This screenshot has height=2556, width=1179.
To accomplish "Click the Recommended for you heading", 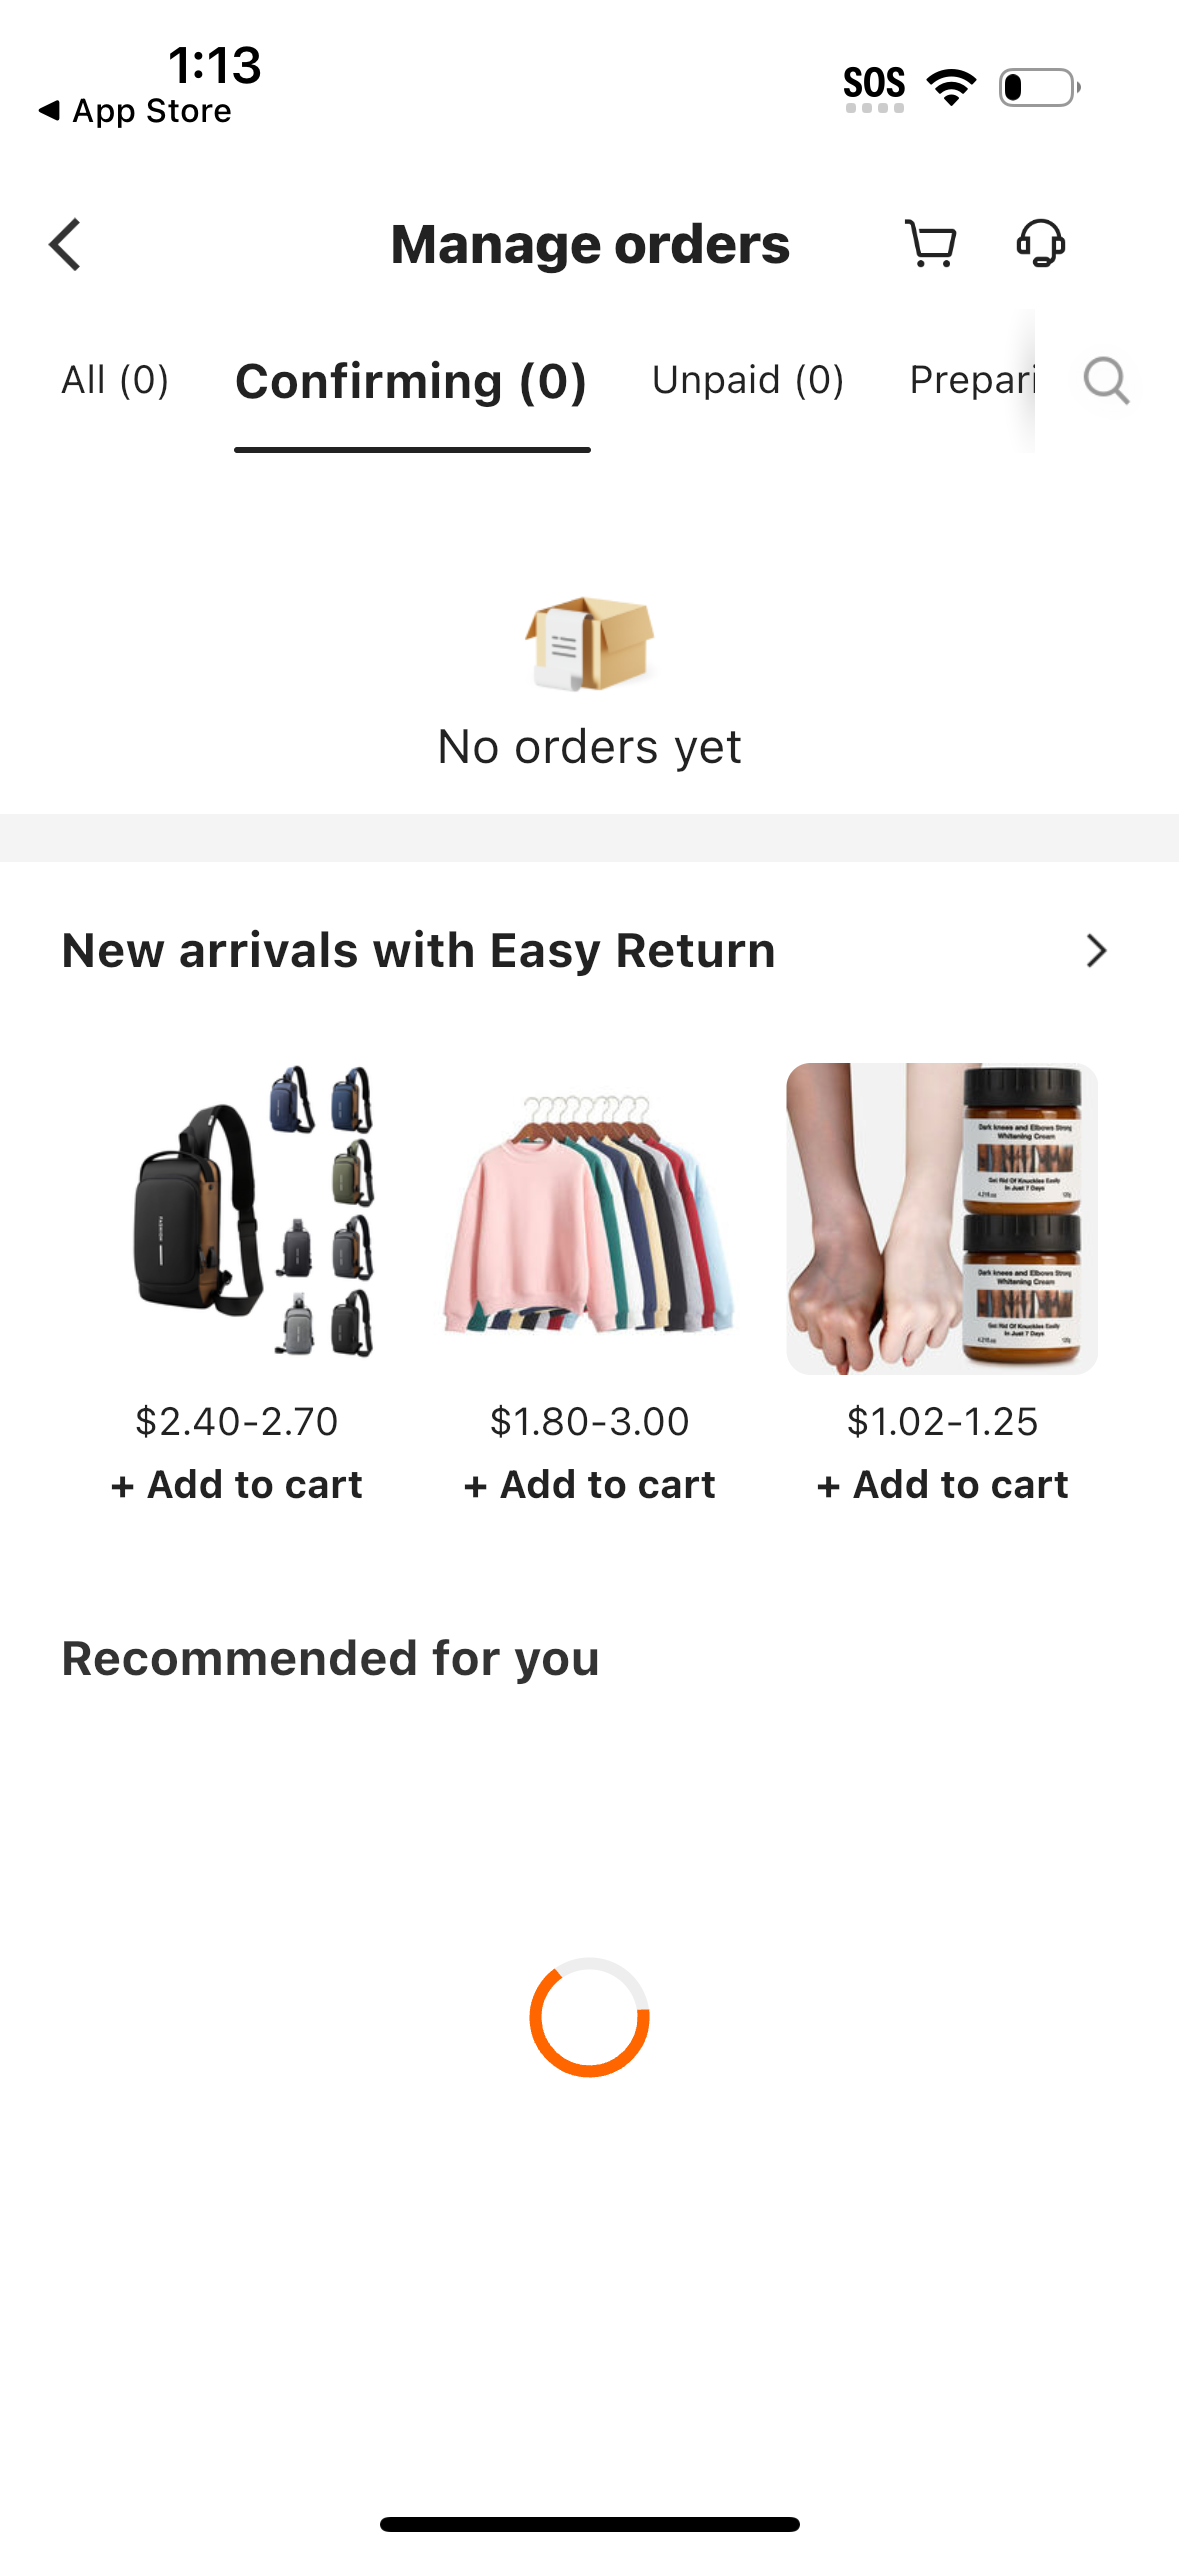I will point(330,1657).
